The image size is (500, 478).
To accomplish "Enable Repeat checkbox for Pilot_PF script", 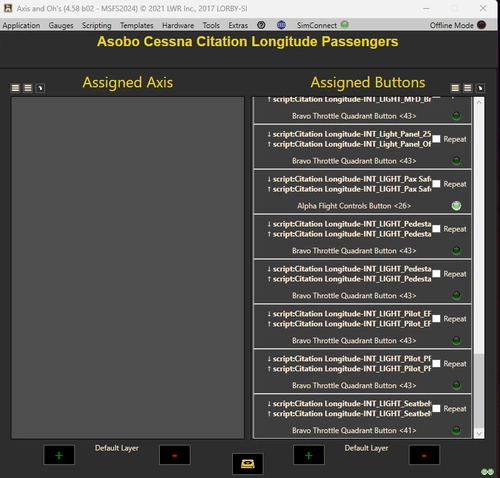I will coord(436,364).
